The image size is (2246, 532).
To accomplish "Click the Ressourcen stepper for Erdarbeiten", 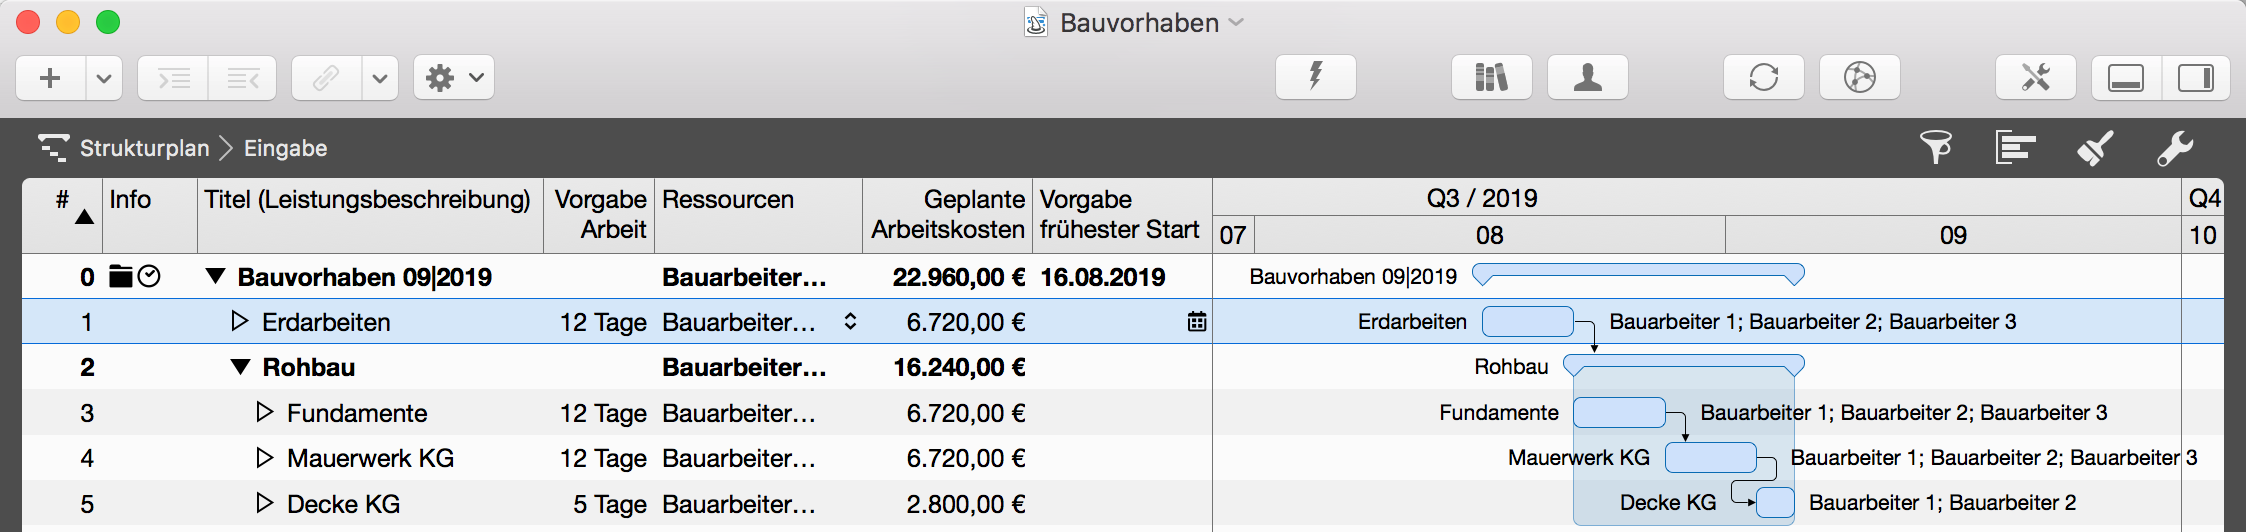I will (850, 321).
